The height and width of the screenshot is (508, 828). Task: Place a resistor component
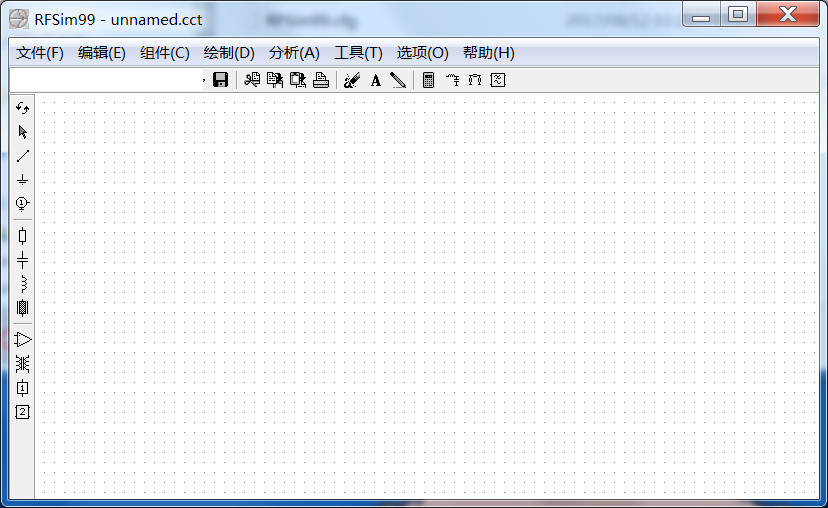pyautogui.click(x=22, y=236)
